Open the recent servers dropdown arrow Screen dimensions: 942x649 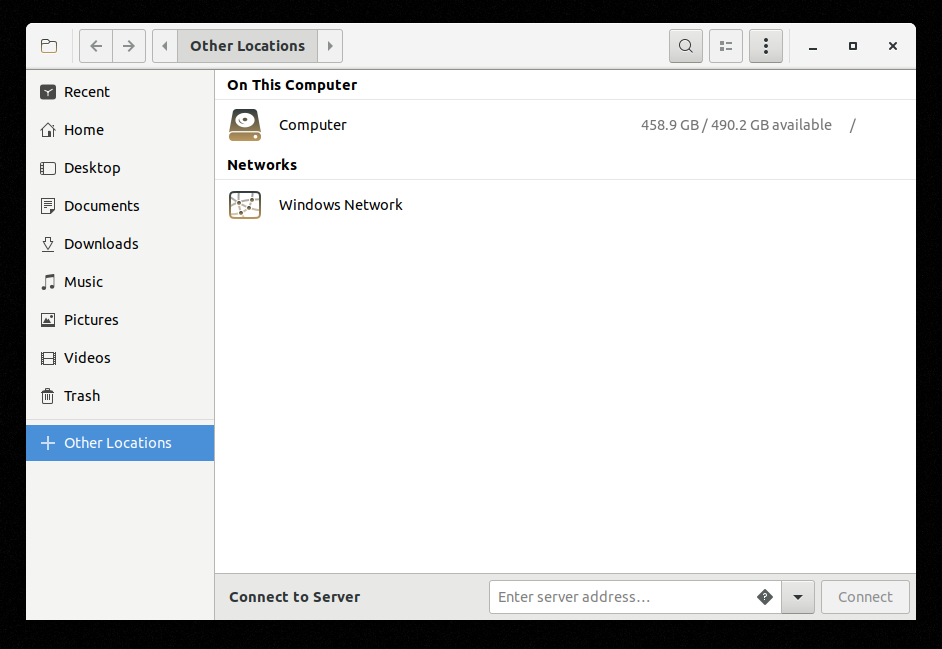pos(798,597)
